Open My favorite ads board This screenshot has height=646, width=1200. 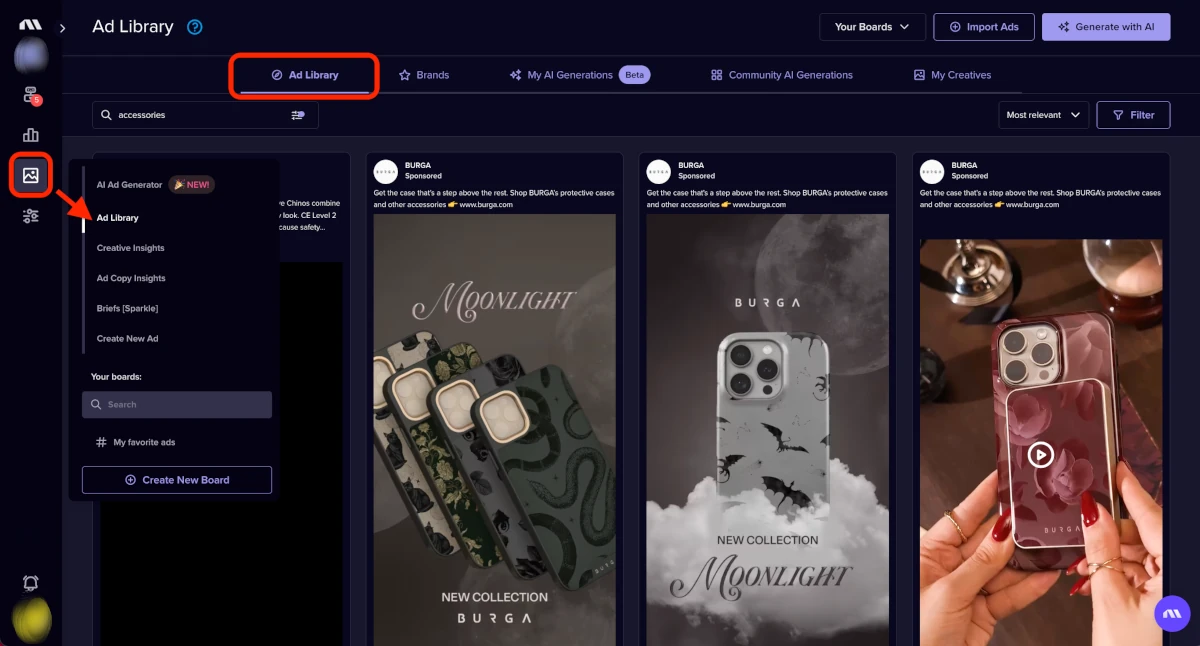(135, 442)
